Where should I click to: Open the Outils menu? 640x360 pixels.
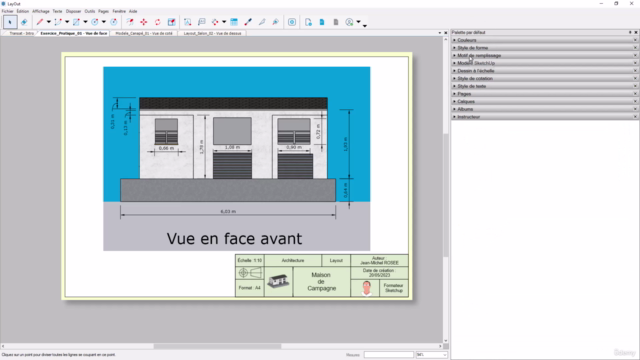(90, 11)
